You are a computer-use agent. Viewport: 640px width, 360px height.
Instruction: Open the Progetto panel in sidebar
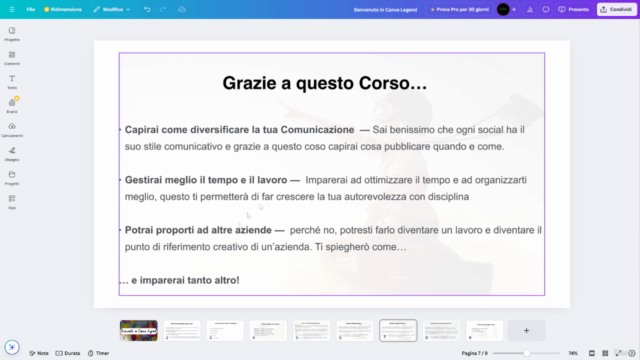(12, 34)
